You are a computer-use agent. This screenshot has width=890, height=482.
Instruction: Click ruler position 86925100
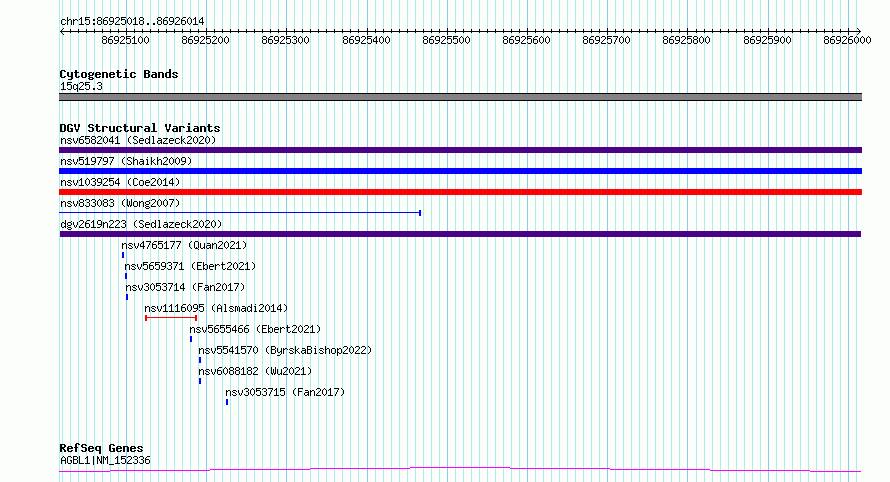pos(125,40)
